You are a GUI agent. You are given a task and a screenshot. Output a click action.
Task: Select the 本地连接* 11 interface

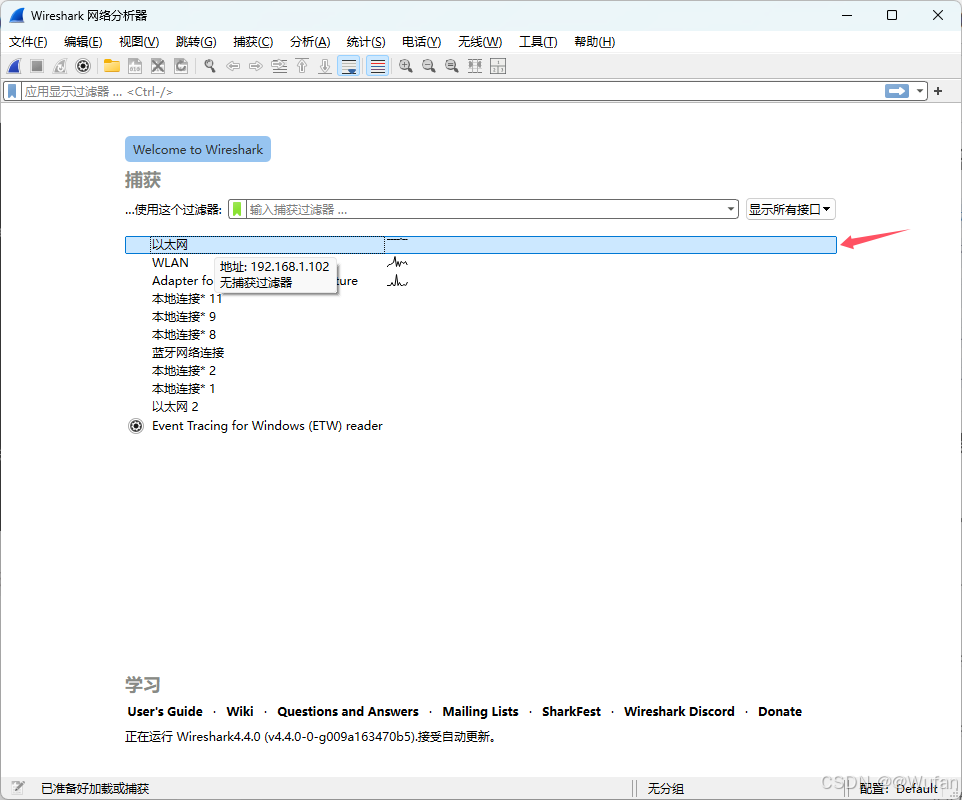pyautogui.click(x=187, y=299)
